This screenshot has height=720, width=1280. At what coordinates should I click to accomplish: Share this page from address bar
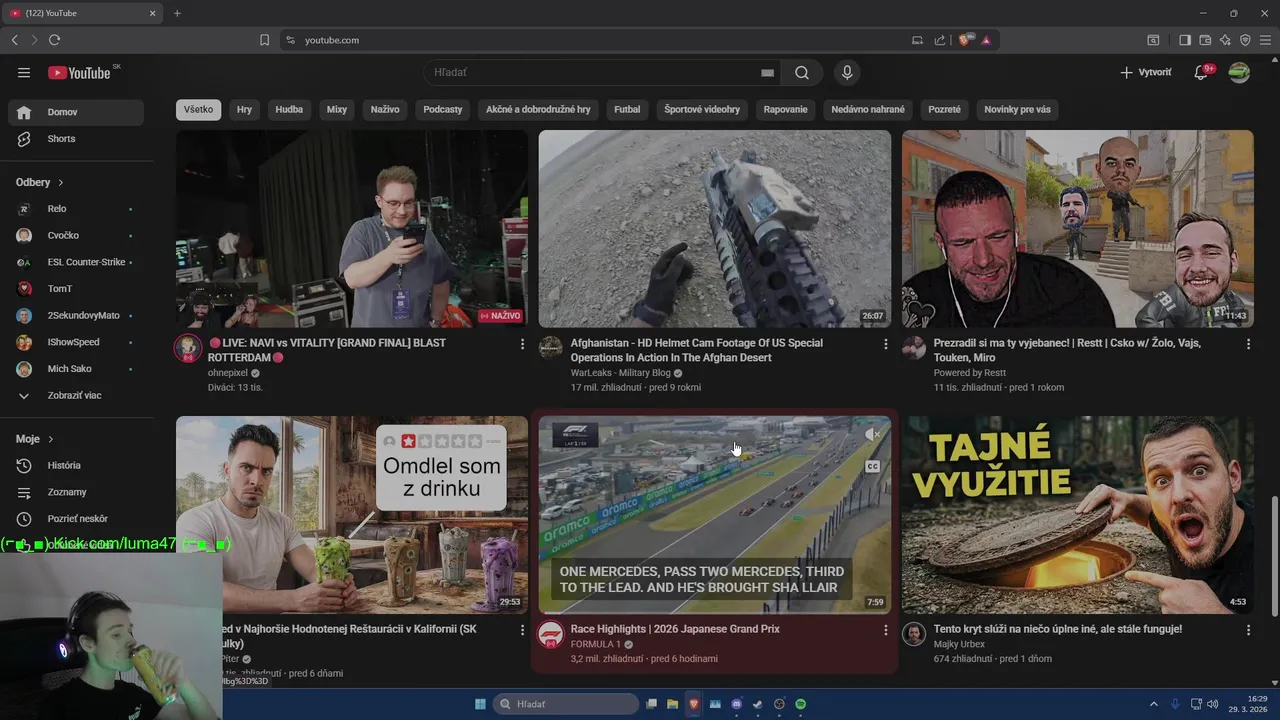click(x=940, y=40)
